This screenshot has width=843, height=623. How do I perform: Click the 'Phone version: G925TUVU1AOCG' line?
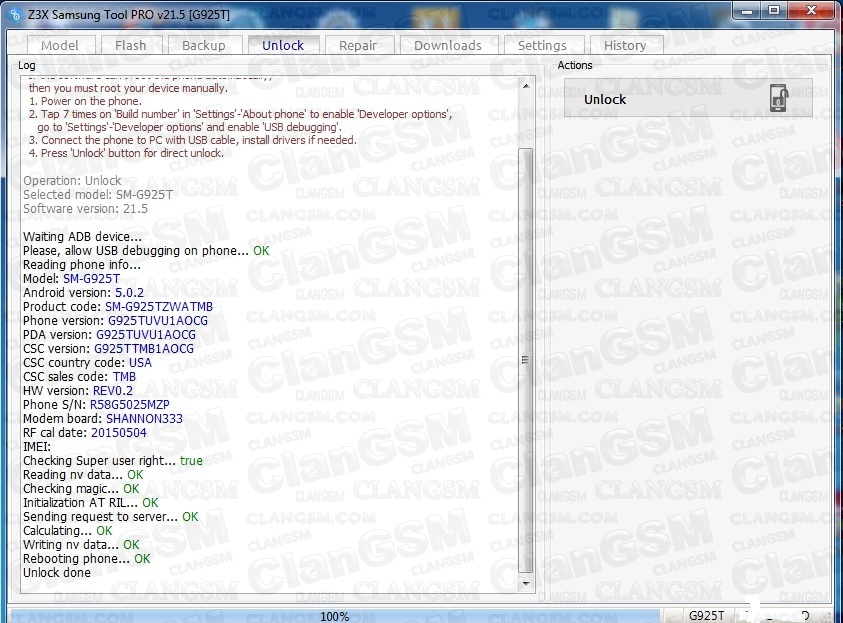(x=115, y=320)
